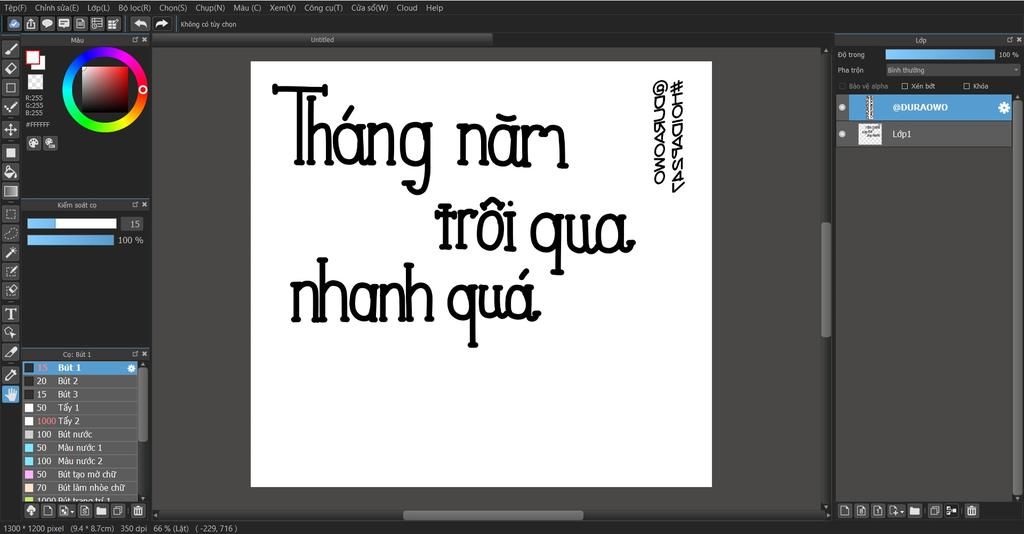Open the Tệp(F) menu
This screenshot has width=1024, height=534.
pyautogui.click(x=16, y=8)
